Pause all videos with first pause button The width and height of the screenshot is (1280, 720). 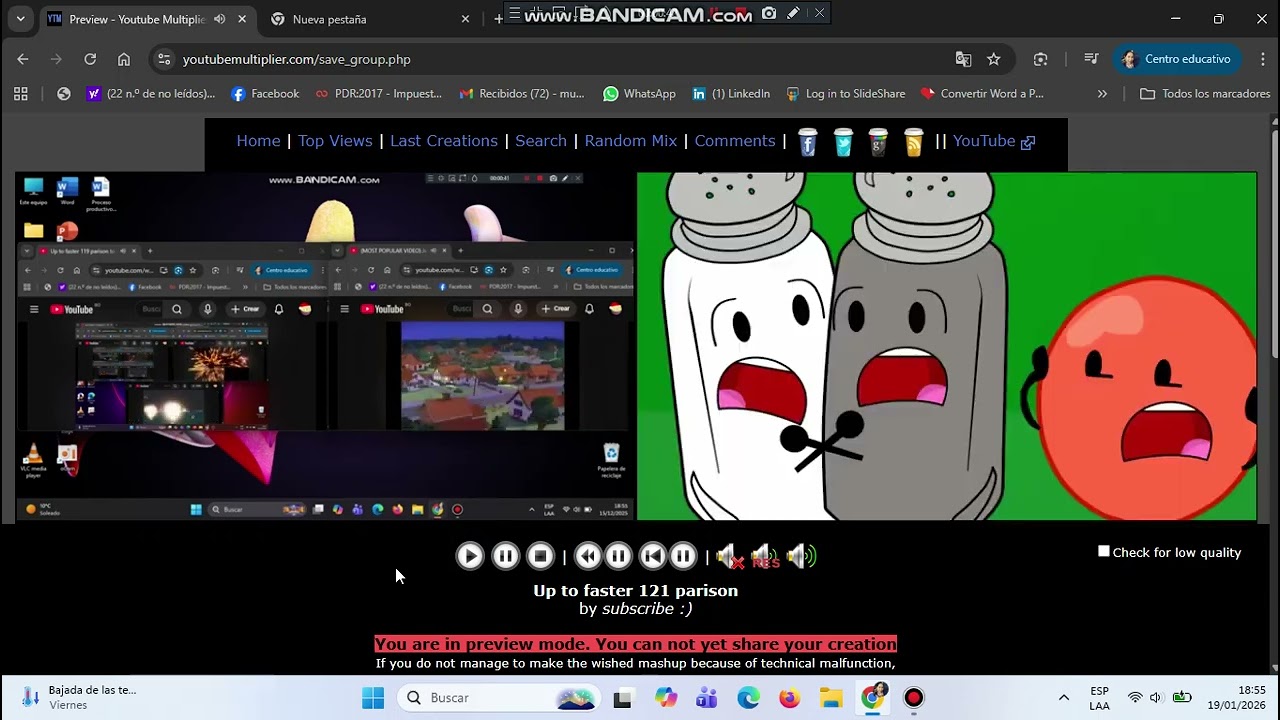pyautogui.click(x=505, y=556)
